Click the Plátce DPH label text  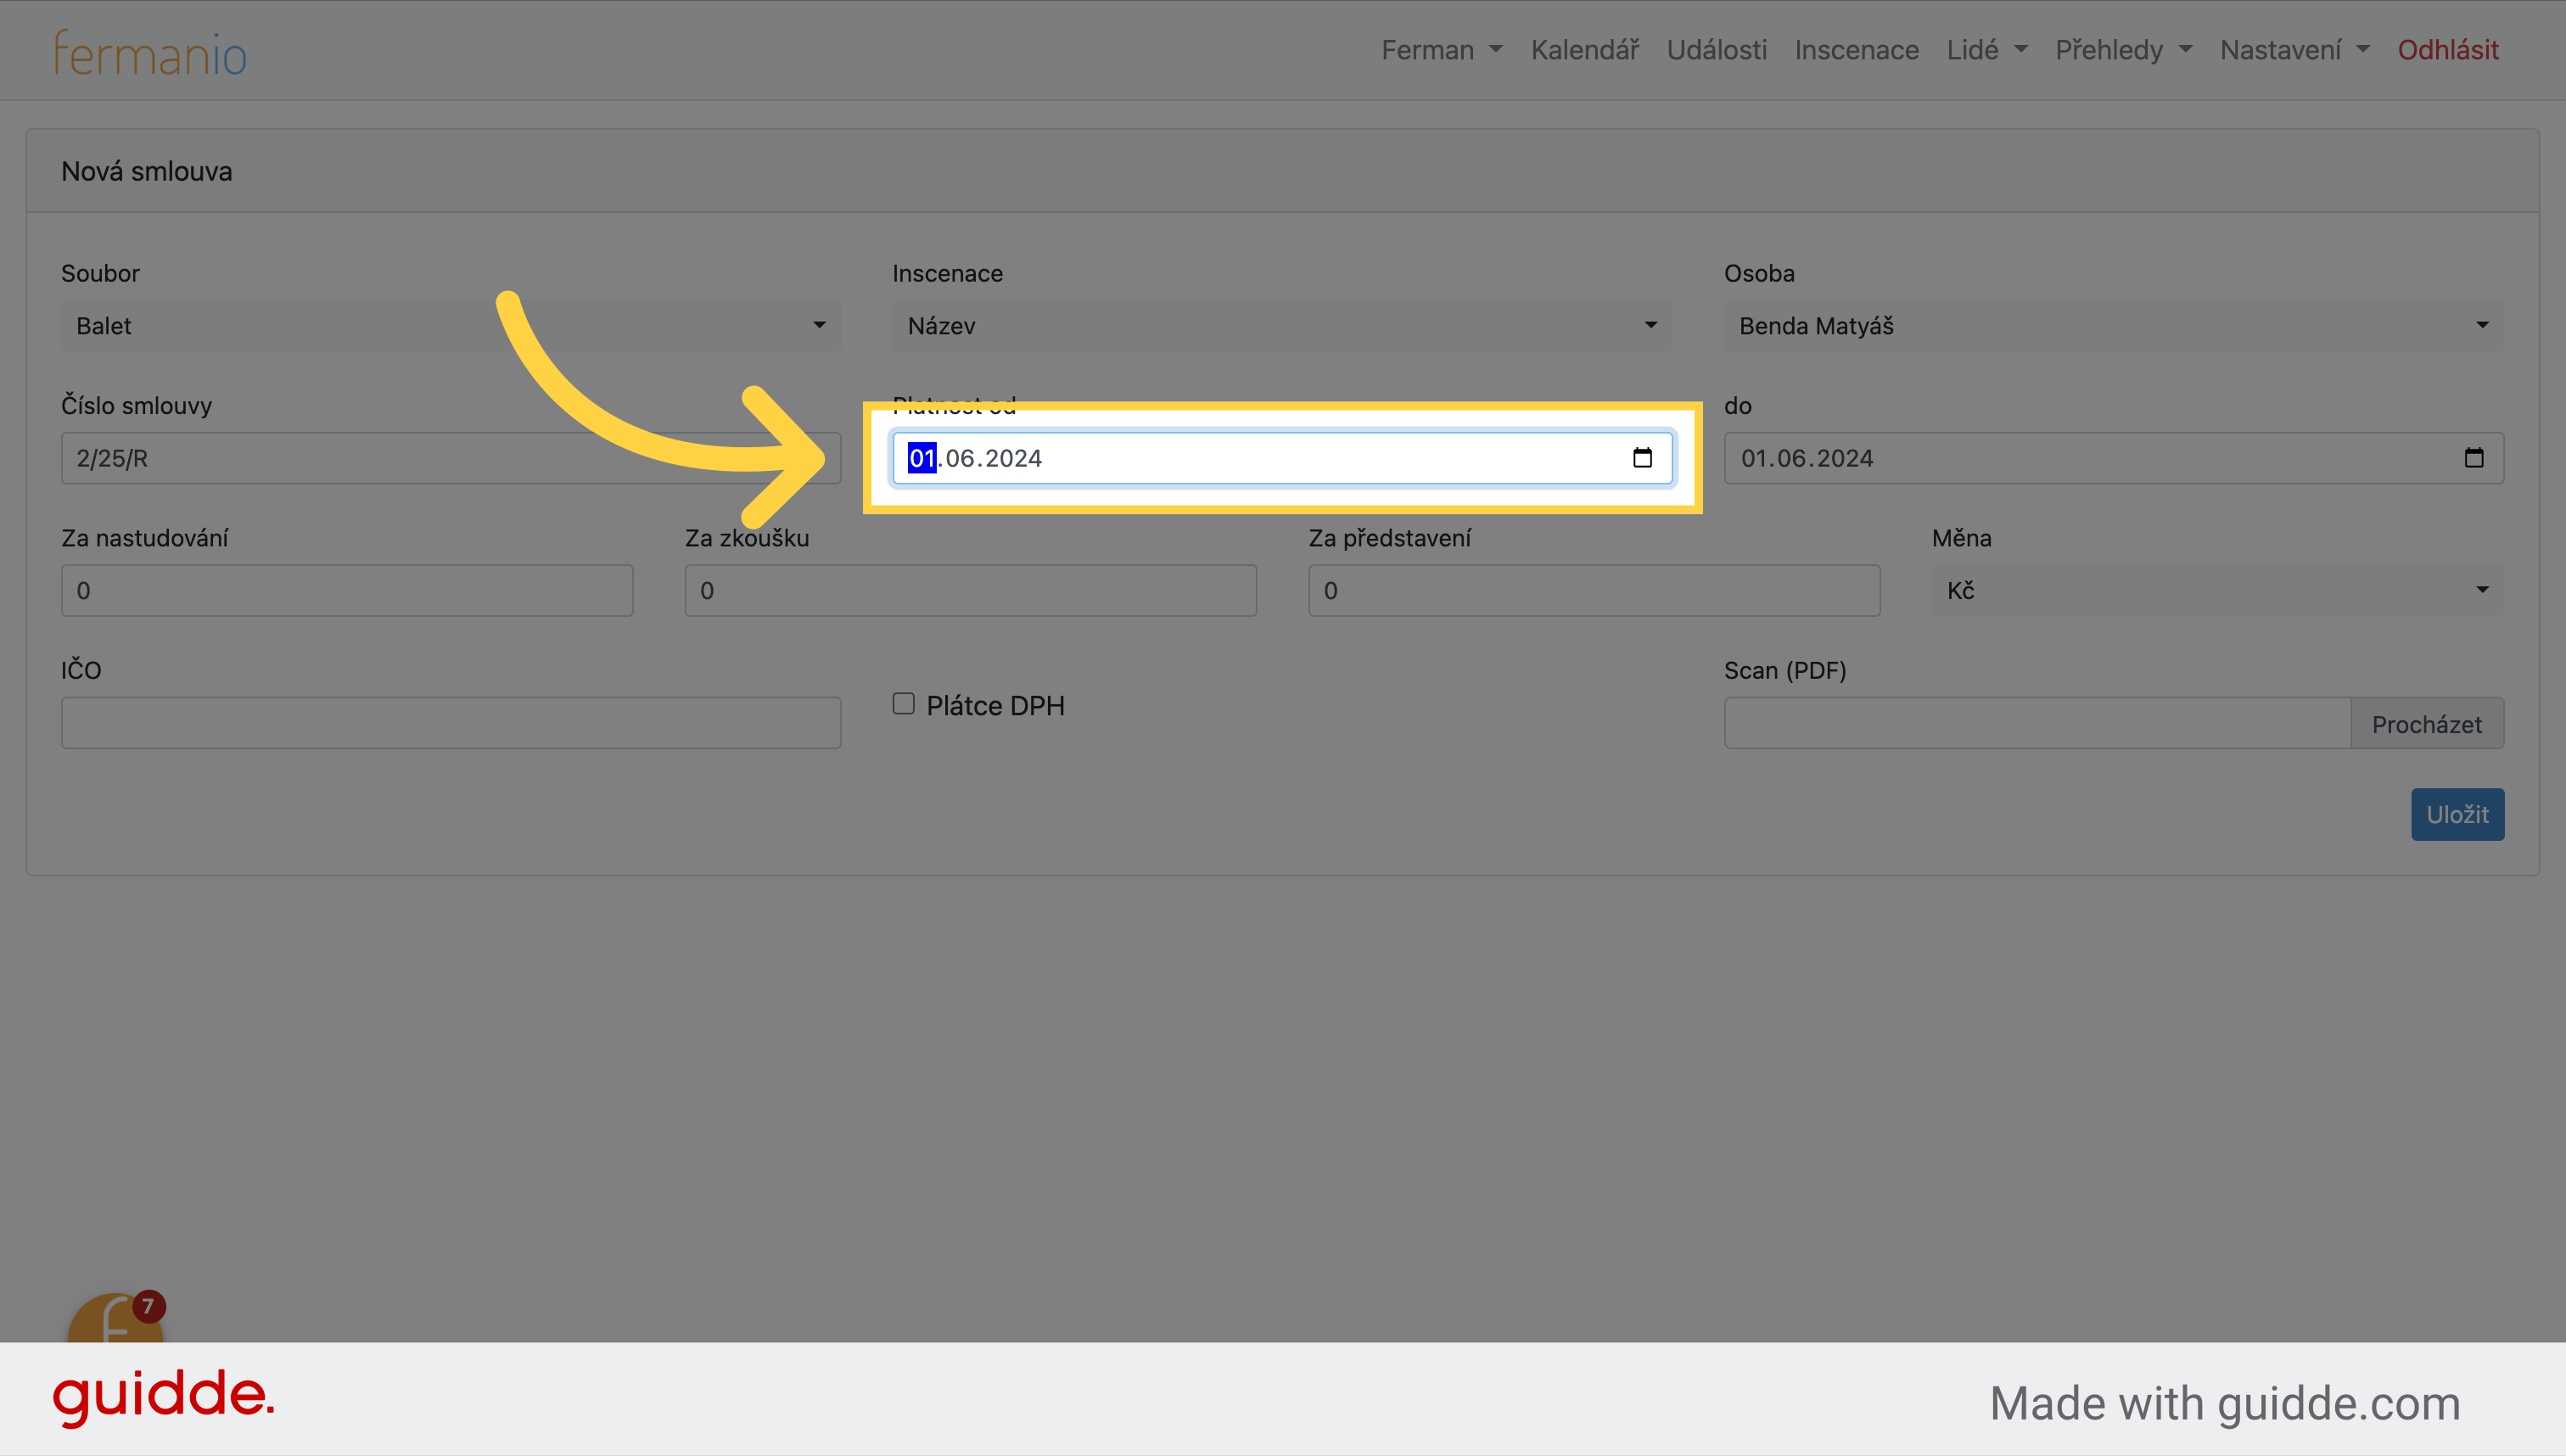(995, 706)
